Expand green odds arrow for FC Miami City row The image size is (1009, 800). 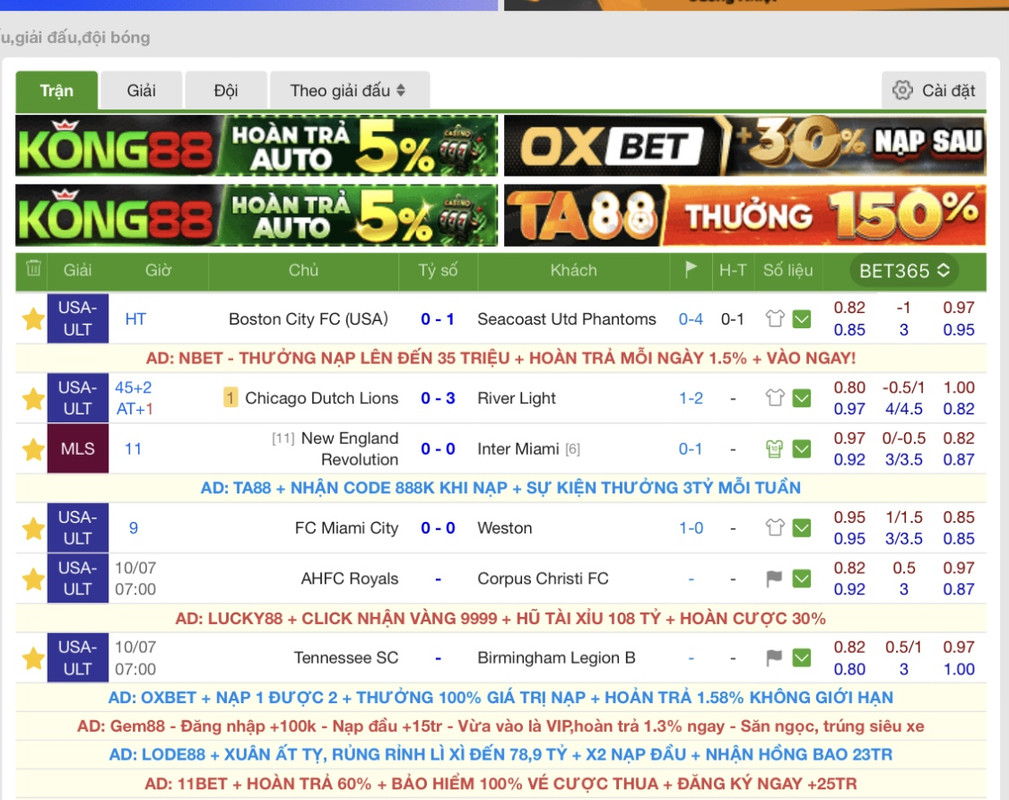(802, 528)
